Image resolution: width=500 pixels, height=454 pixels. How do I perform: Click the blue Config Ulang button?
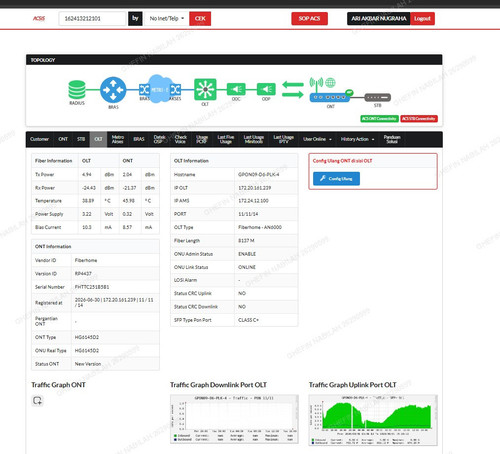pos(336,179)
